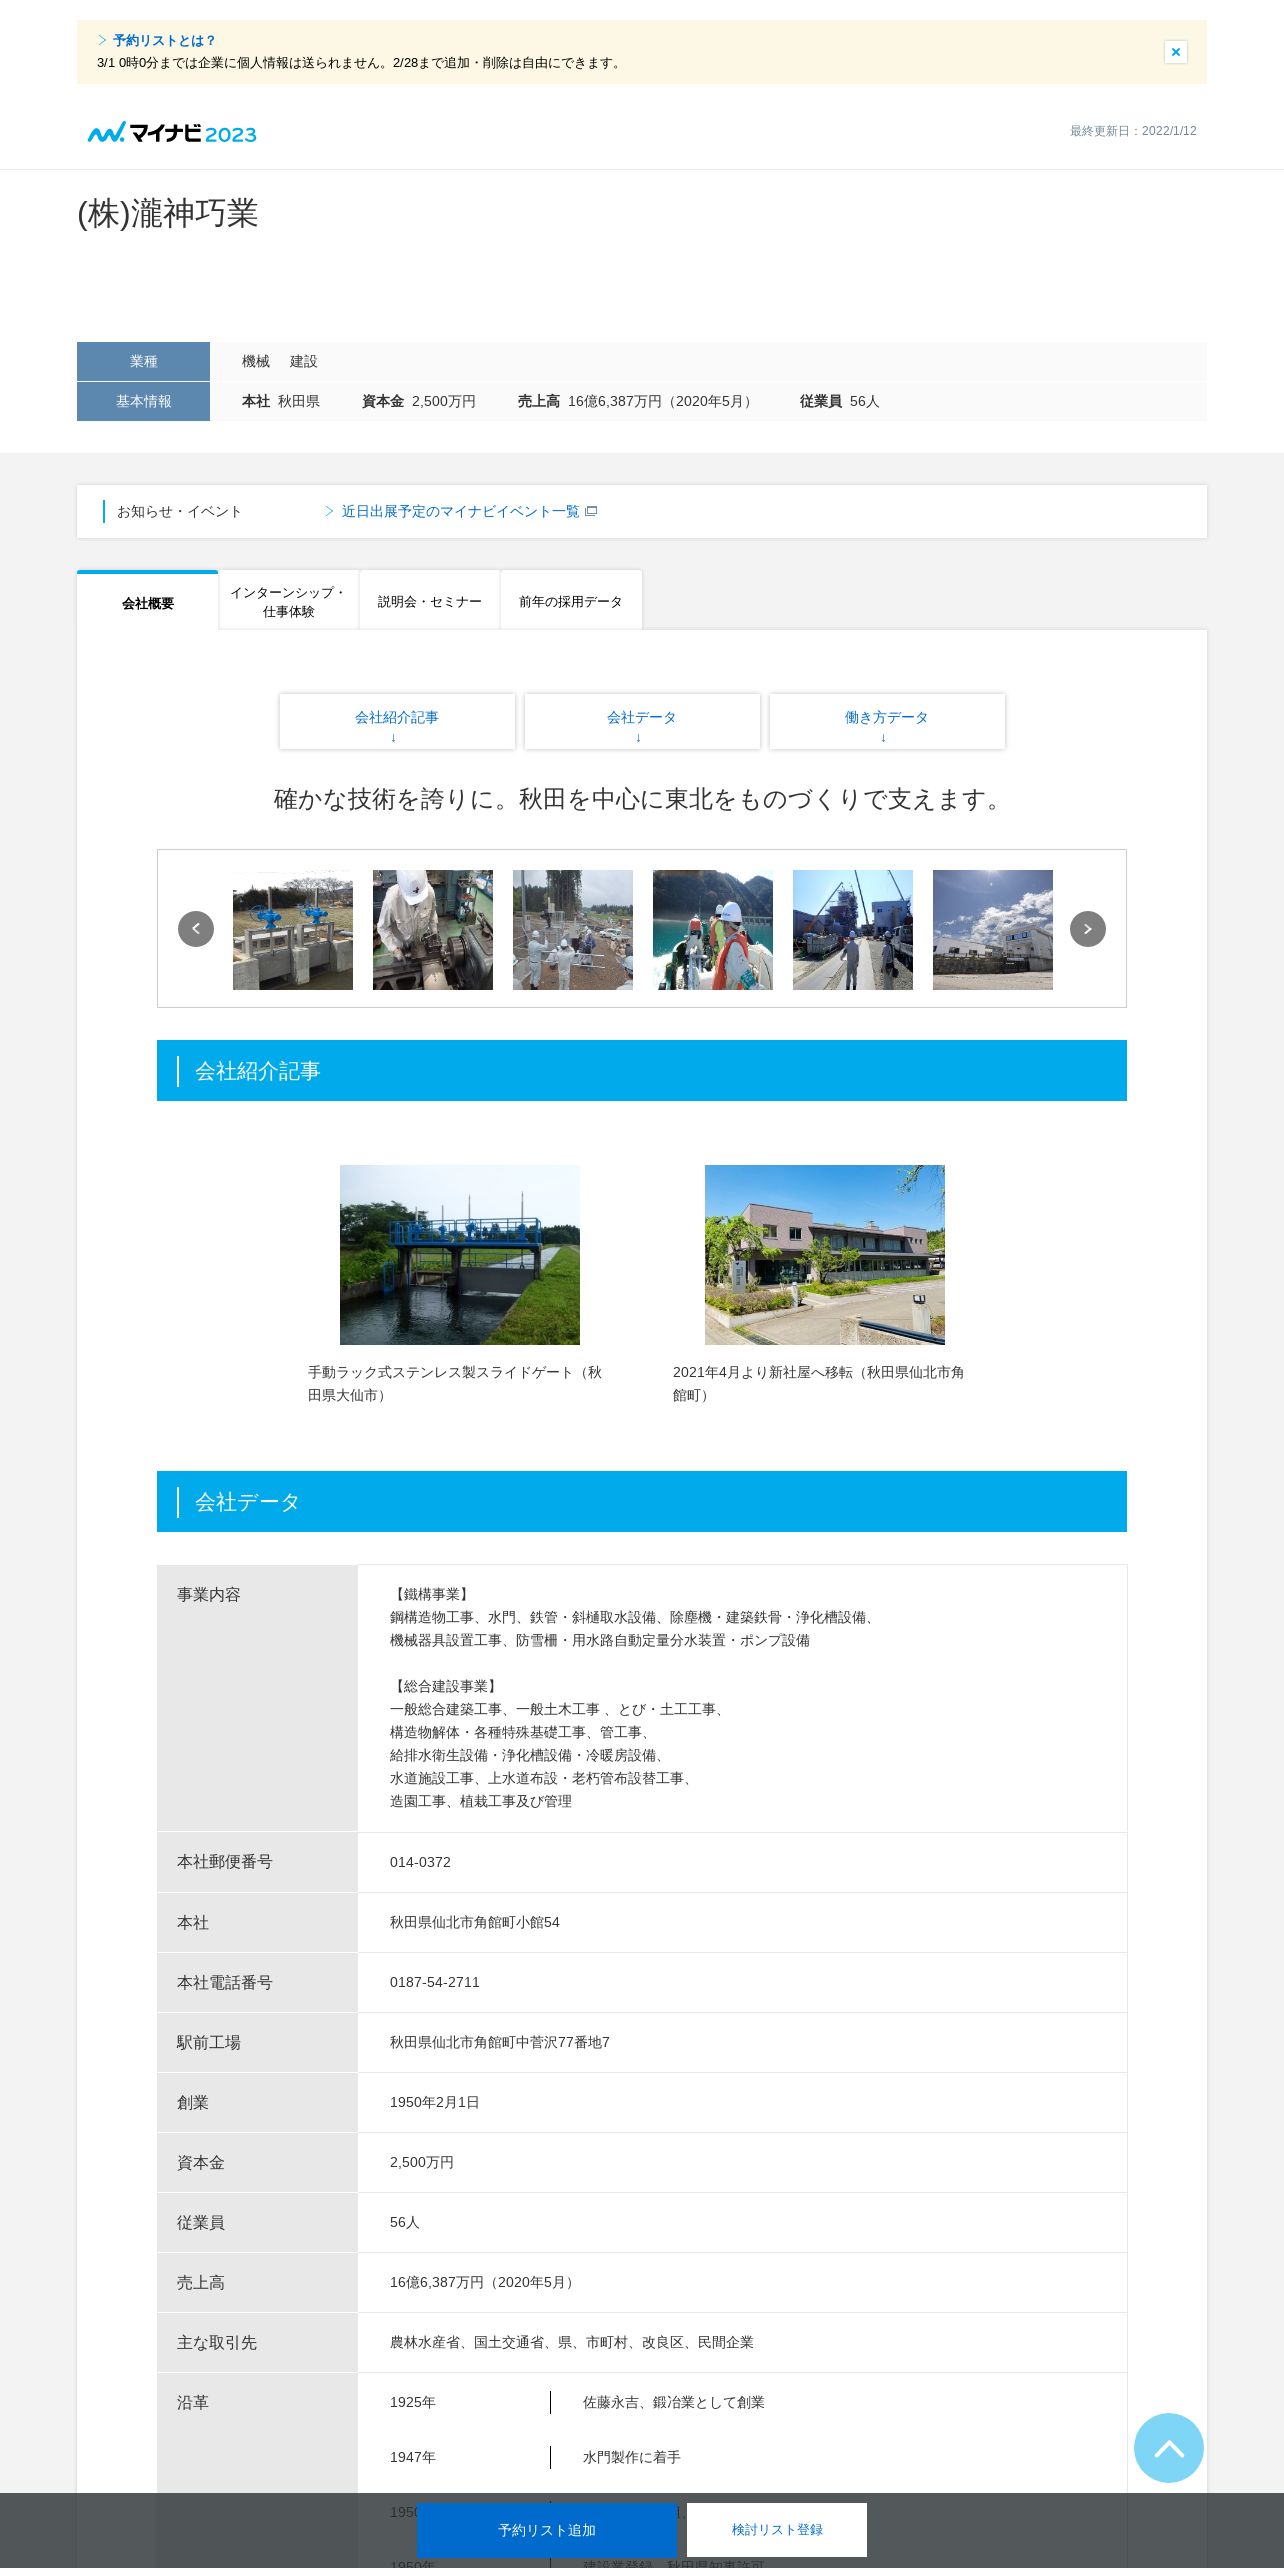Click the address 秋田県仙北市角館町小館54

pos(475,1922)
